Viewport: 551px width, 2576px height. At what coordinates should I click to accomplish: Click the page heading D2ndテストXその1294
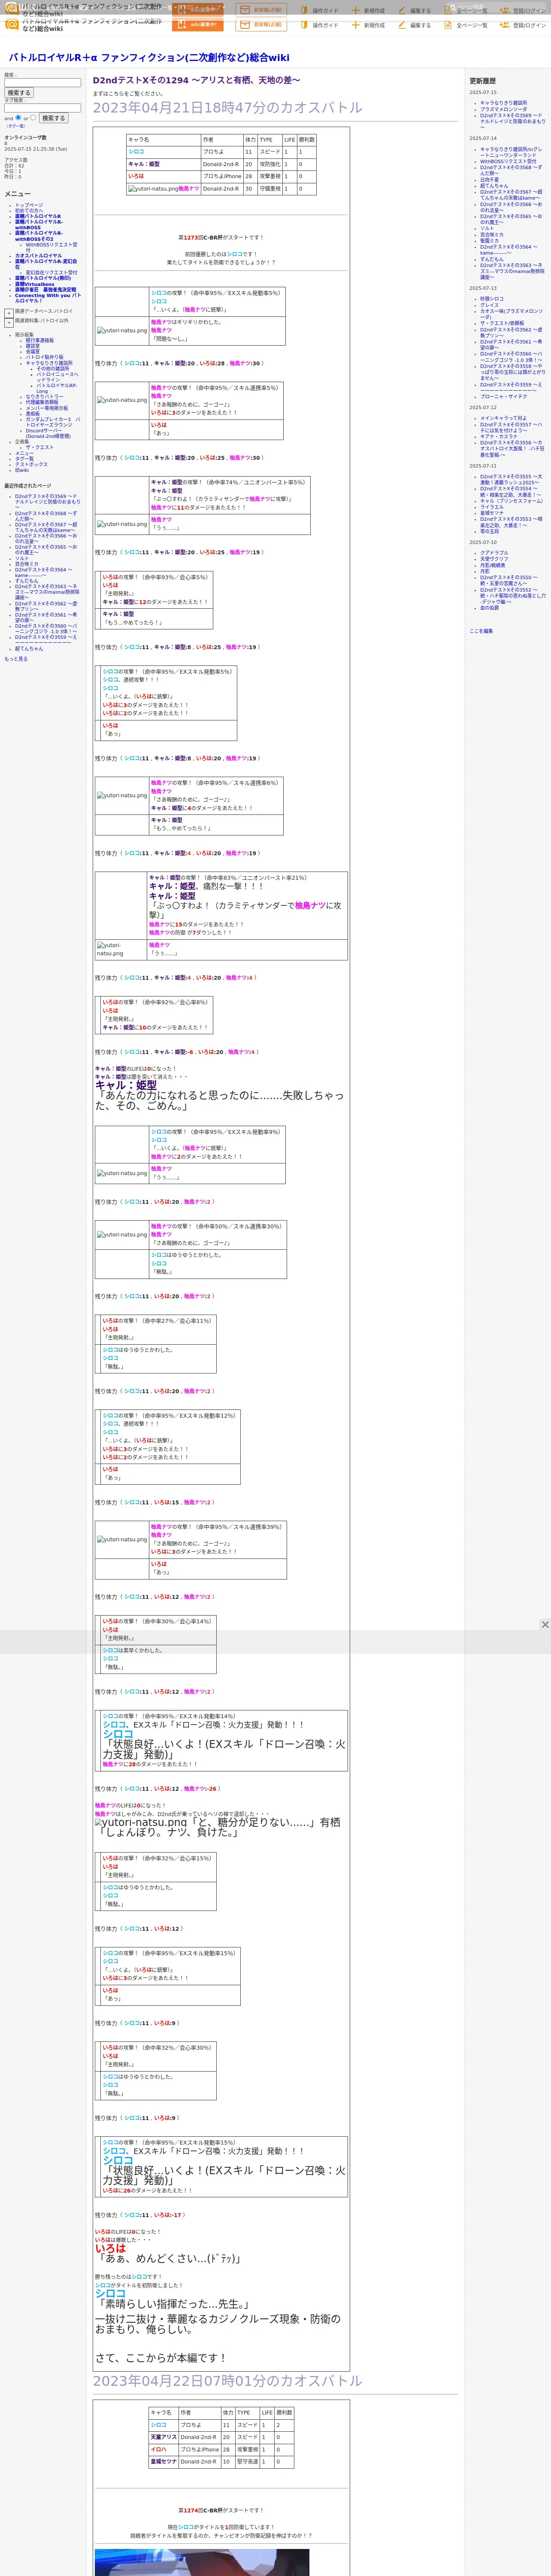click(x=196, y=80)
